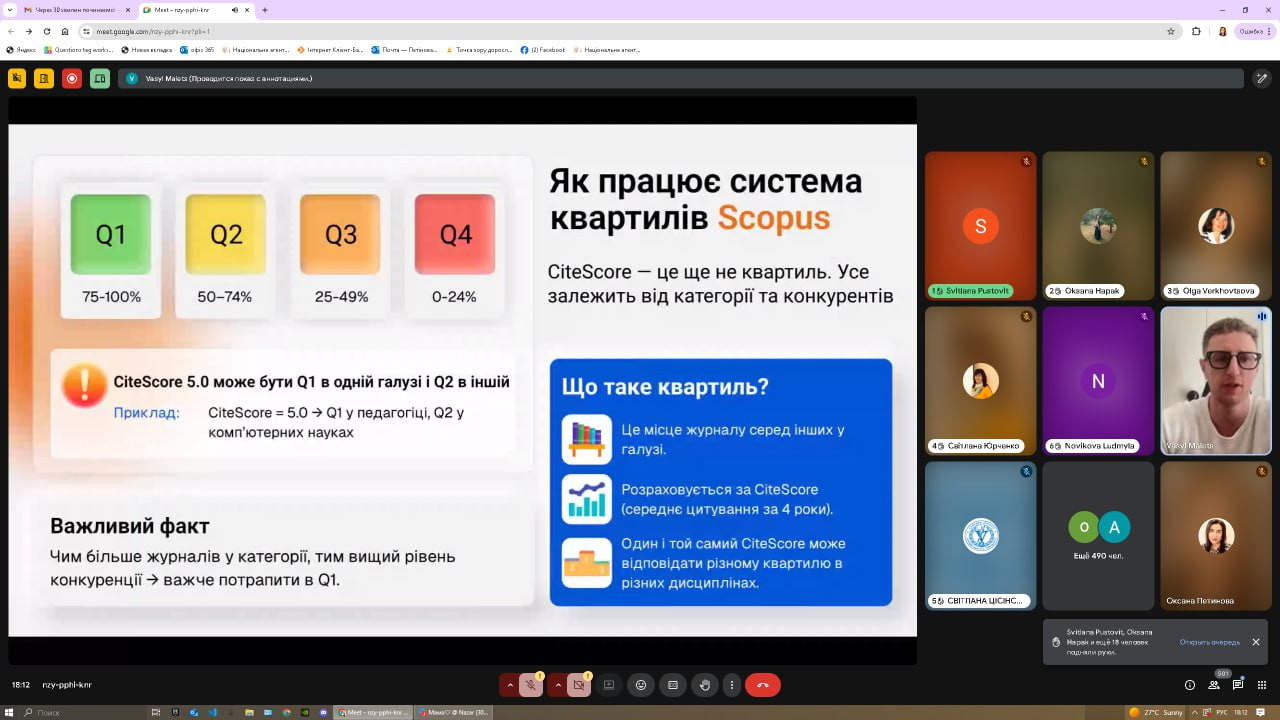View site information icon in address bar

(88, 31)
